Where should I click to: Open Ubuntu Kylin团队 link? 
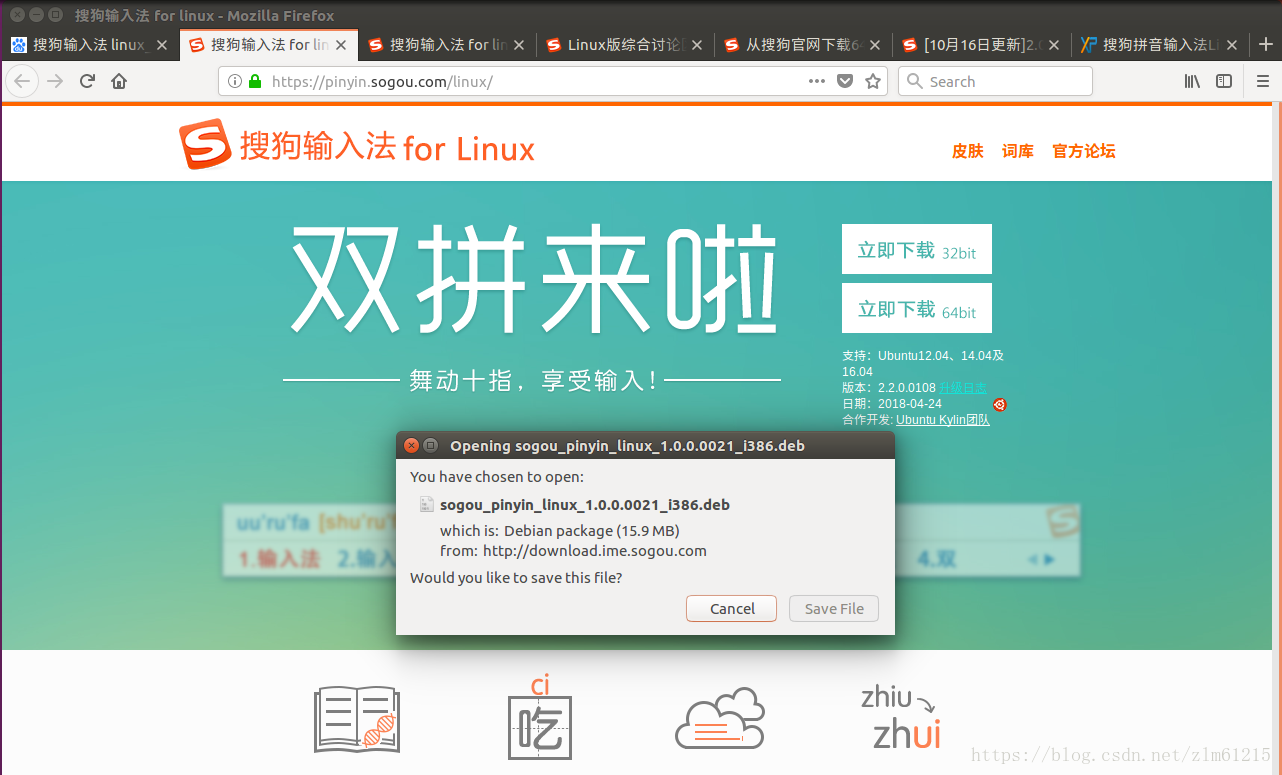pyautogui.click(x=943, y=420)
